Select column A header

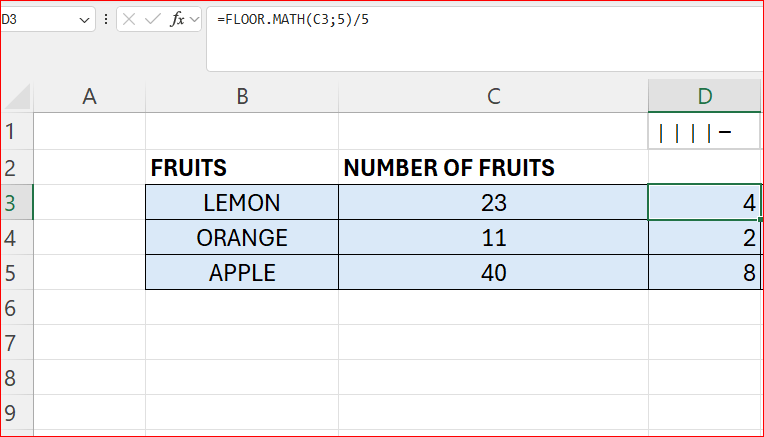pos(90,96)
